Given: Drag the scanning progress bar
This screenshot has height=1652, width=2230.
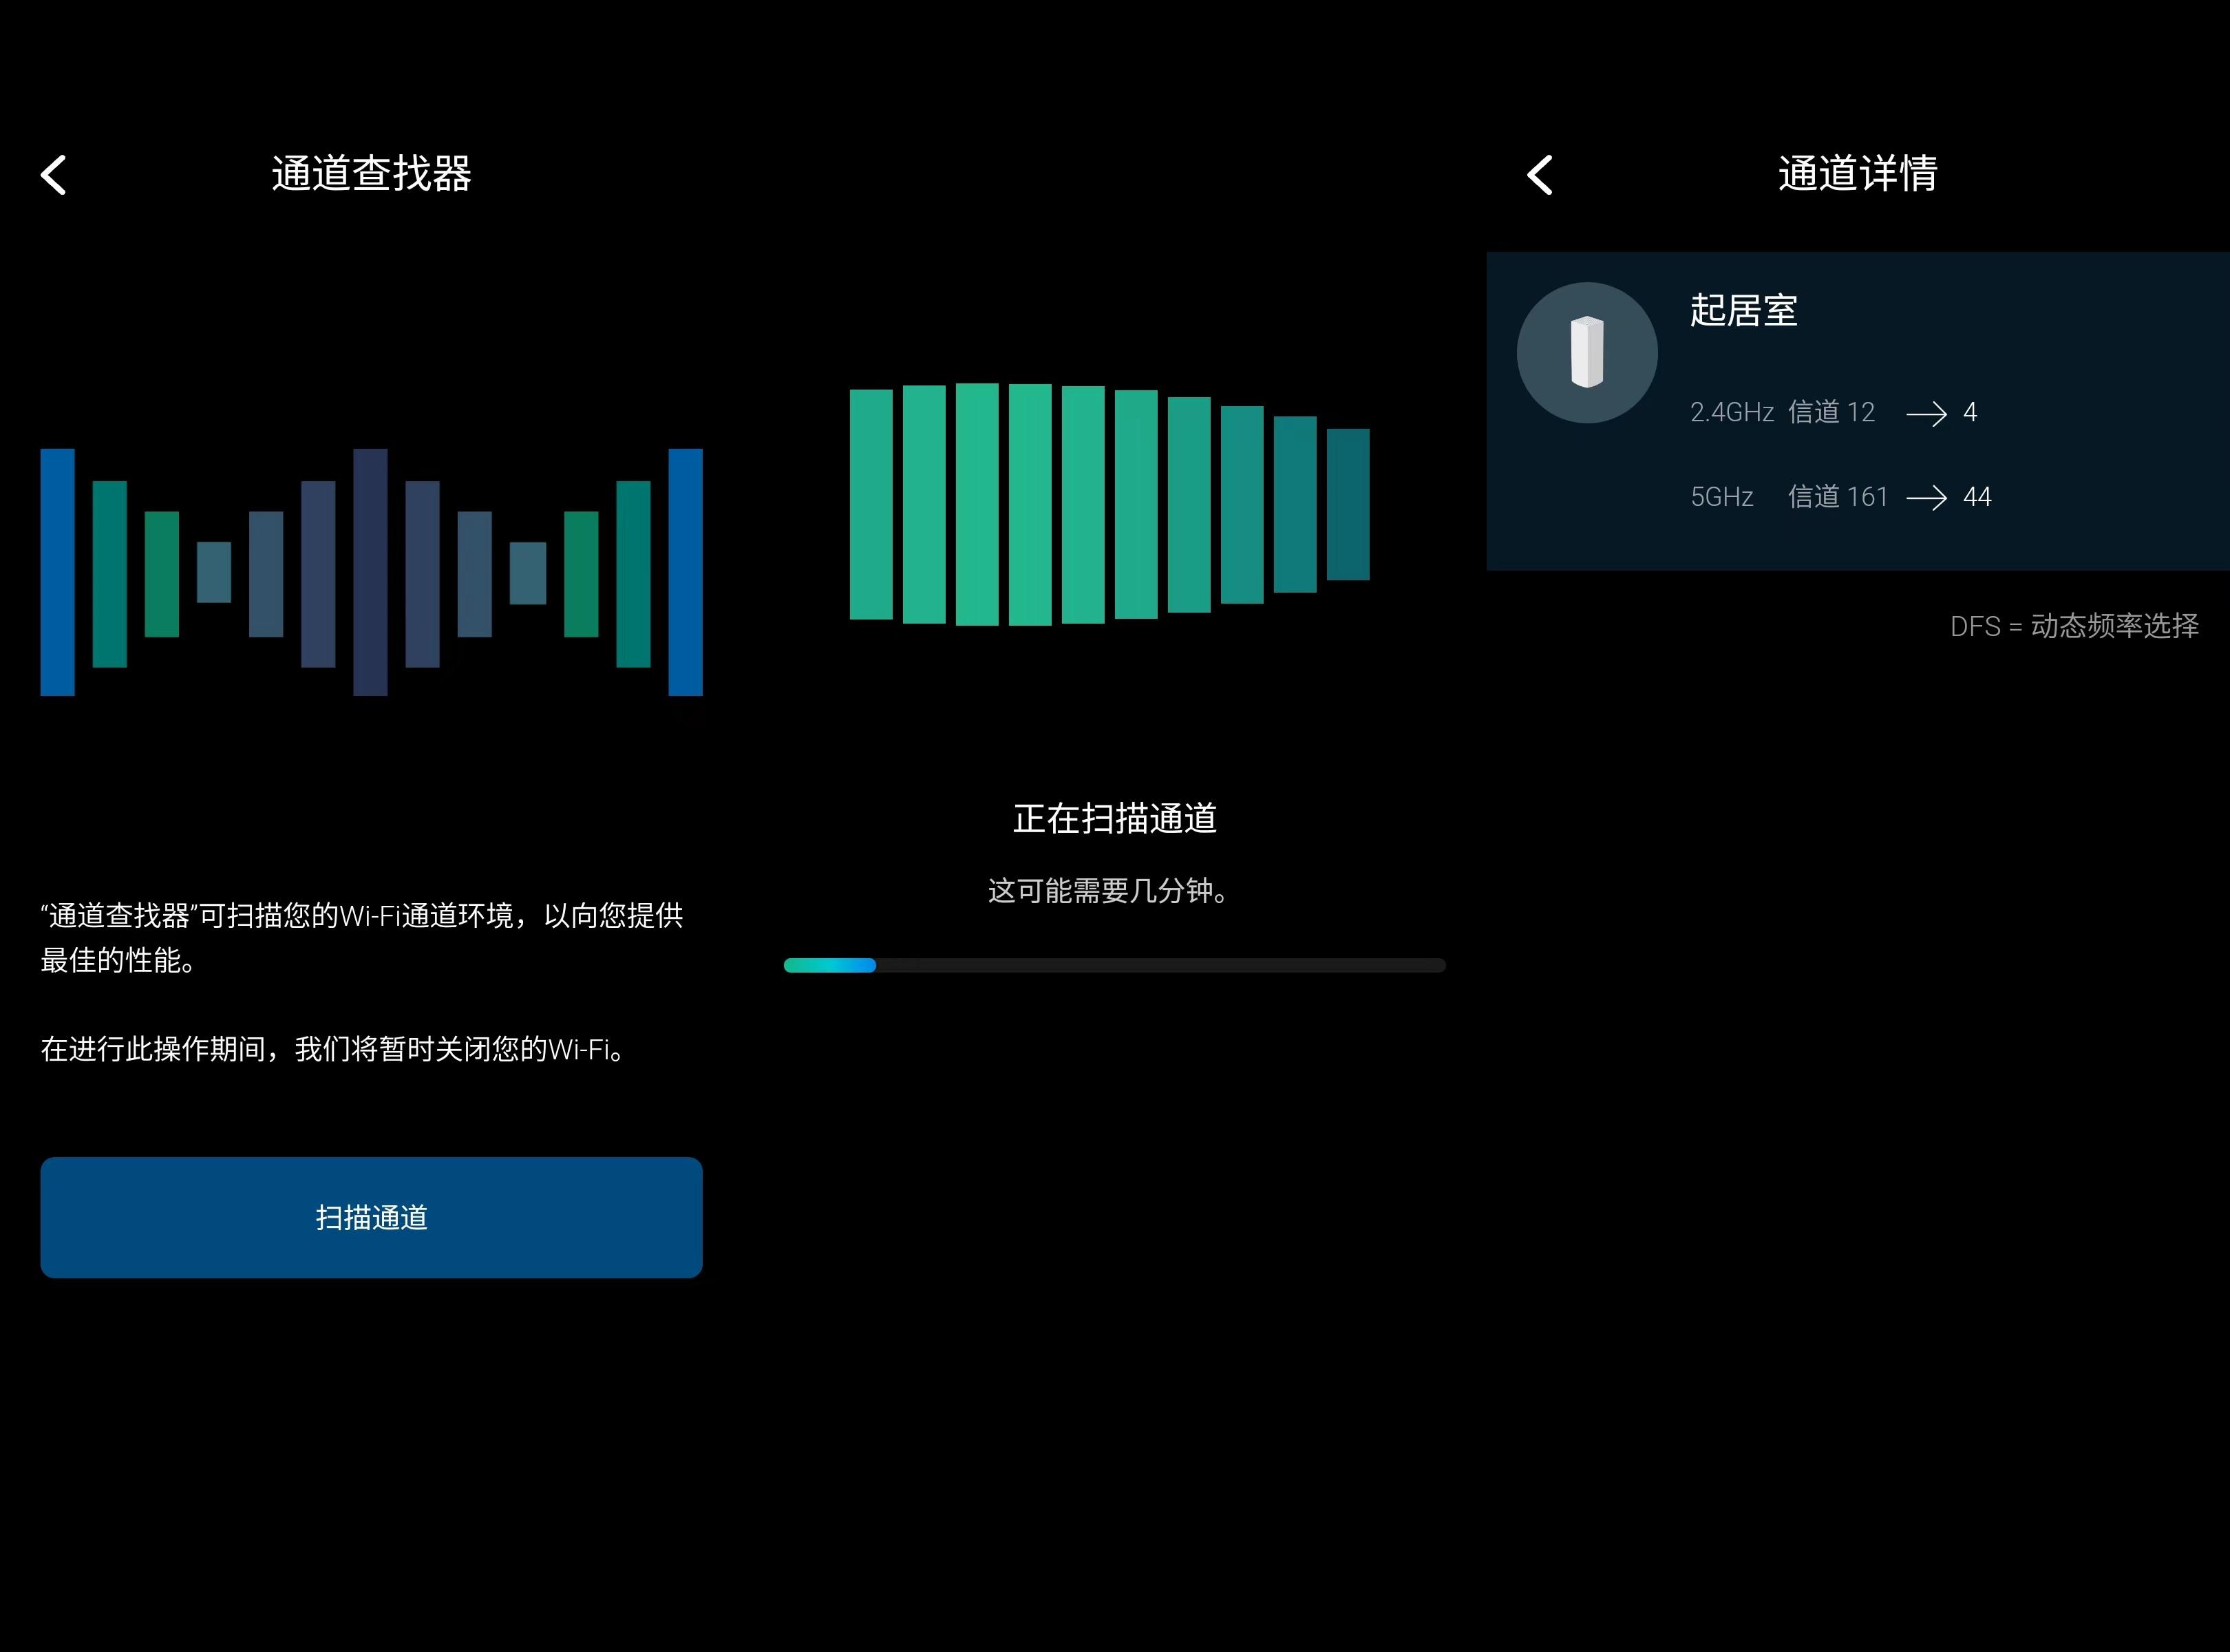Looking at the screenshot, I should [1111, 963].
